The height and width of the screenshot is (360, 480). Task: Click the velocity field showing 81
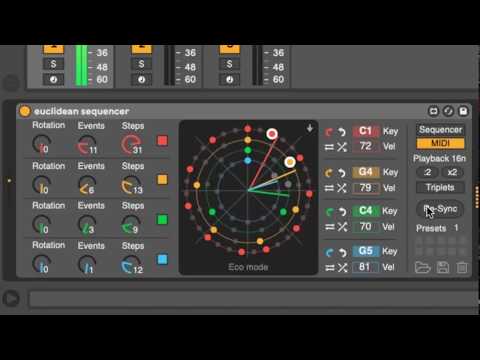(366, 267)
